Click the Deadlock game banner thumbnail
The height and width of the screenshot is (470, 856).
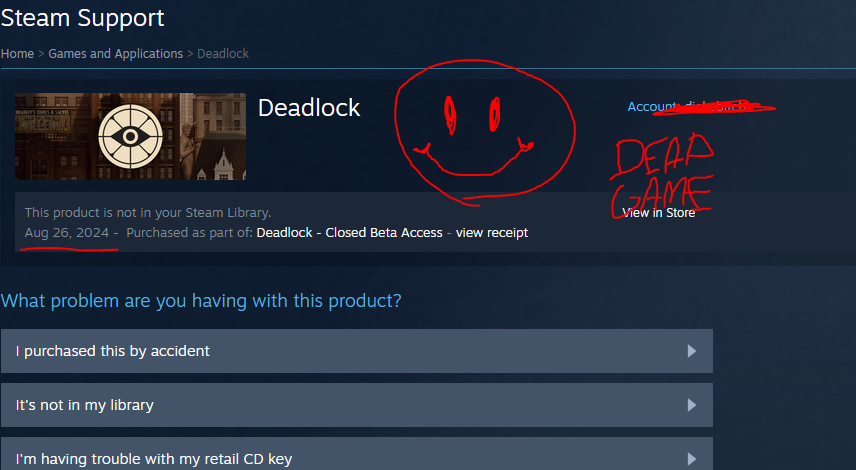[x=130, y=136]
